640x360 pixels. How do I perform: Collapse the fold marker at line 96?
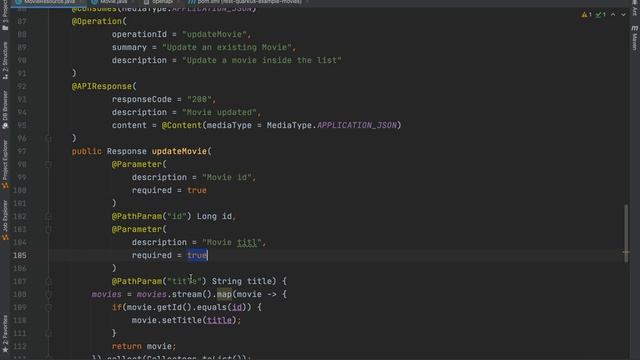coord(48,138)
